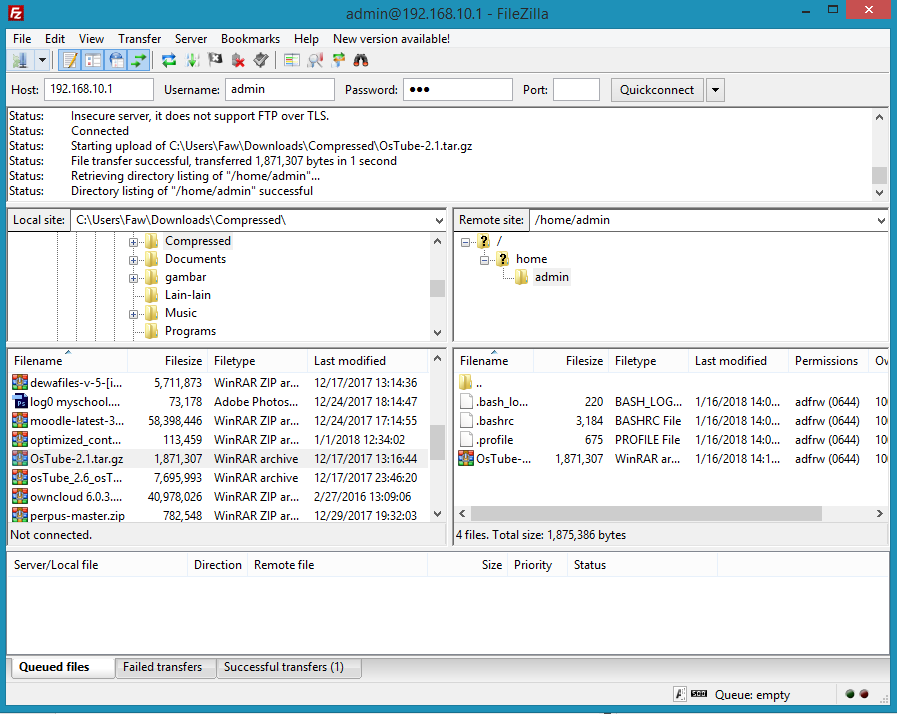Collapse the remote root / node
The width and height of the screenshot is (897, 714).
[465, 242]
